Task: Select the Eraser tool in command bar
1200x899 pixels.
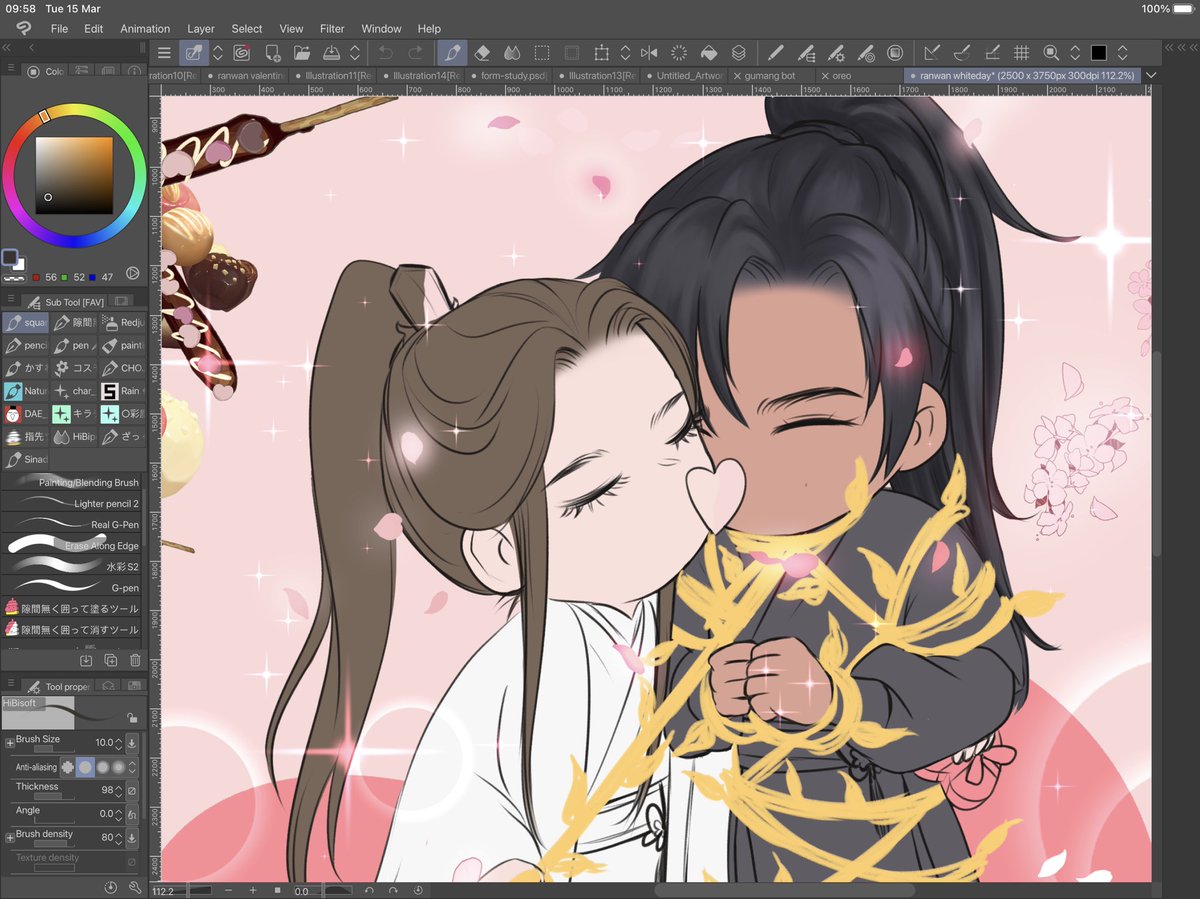Action: coord(482,52)
